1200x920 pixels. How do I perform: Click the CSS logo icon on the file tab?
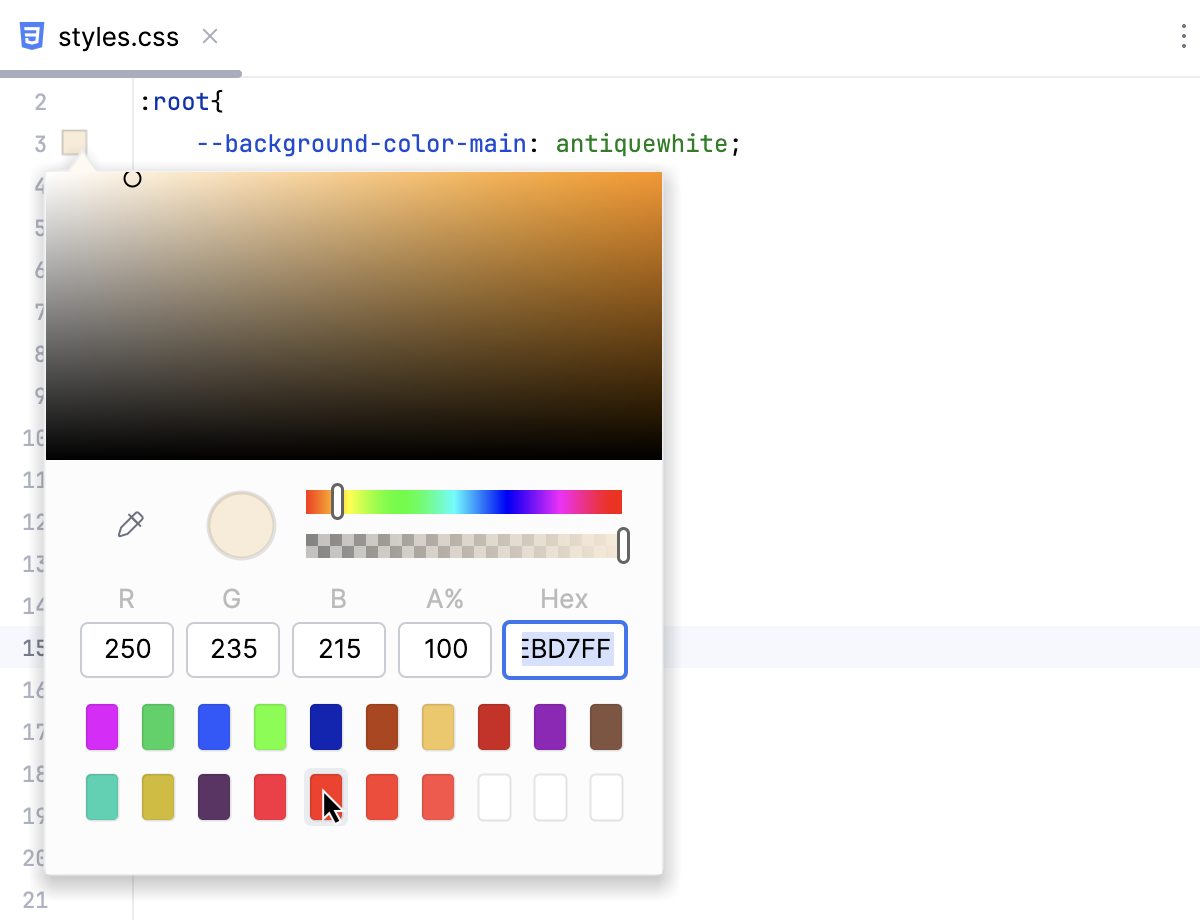[x=33, y=36]
